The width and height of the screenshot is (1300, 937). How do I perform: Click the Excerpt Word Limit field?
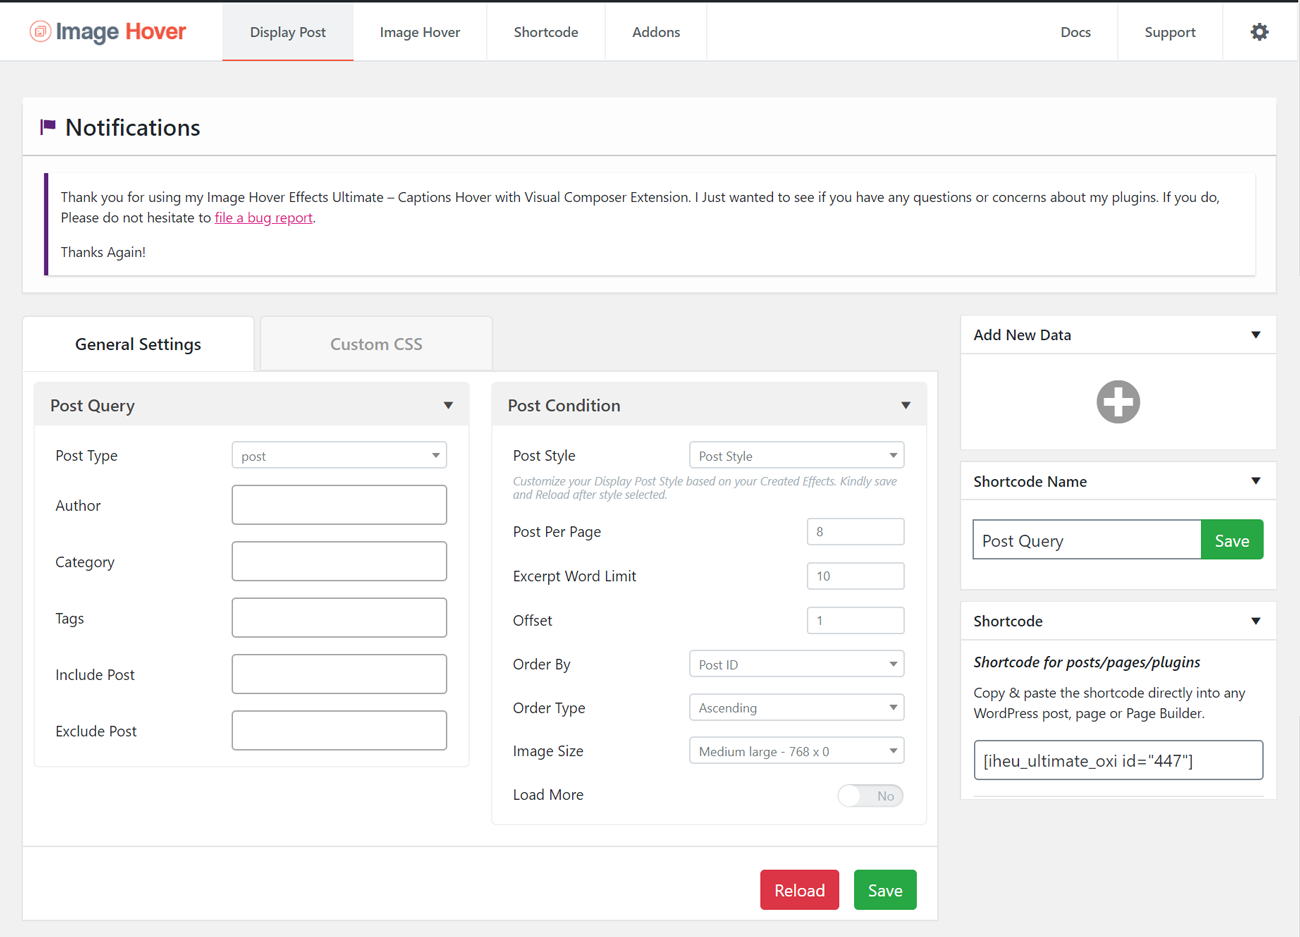click(856, 576)
